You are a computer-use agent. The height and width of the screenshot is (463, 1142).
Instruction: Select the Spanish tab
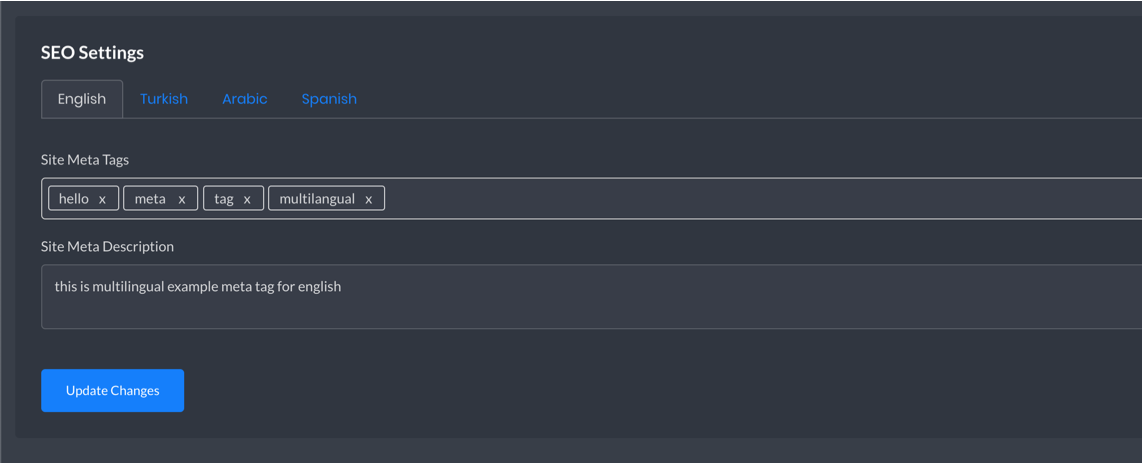pos(329,99)
